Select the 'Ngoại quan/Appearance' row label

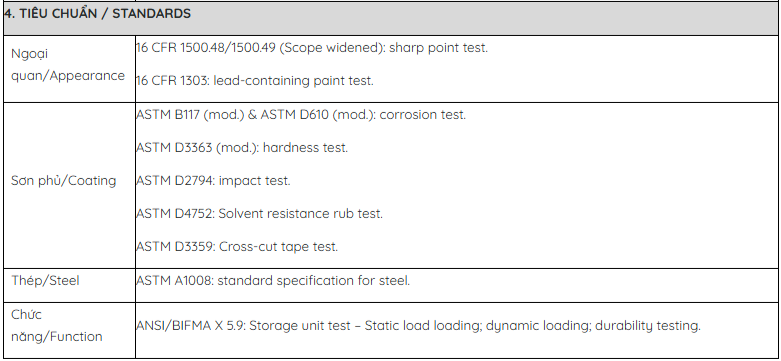click(68, 65)
